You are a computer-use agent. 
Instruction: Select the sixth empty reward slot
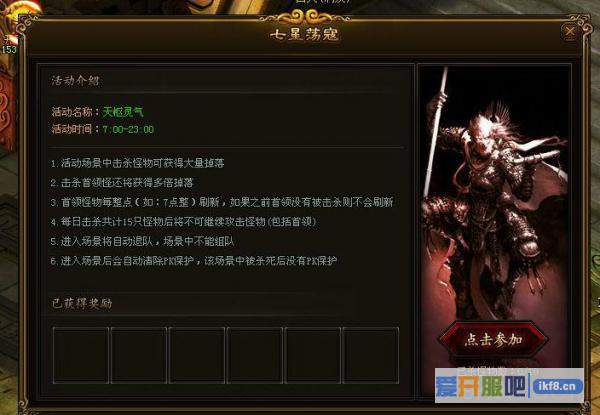371,355
